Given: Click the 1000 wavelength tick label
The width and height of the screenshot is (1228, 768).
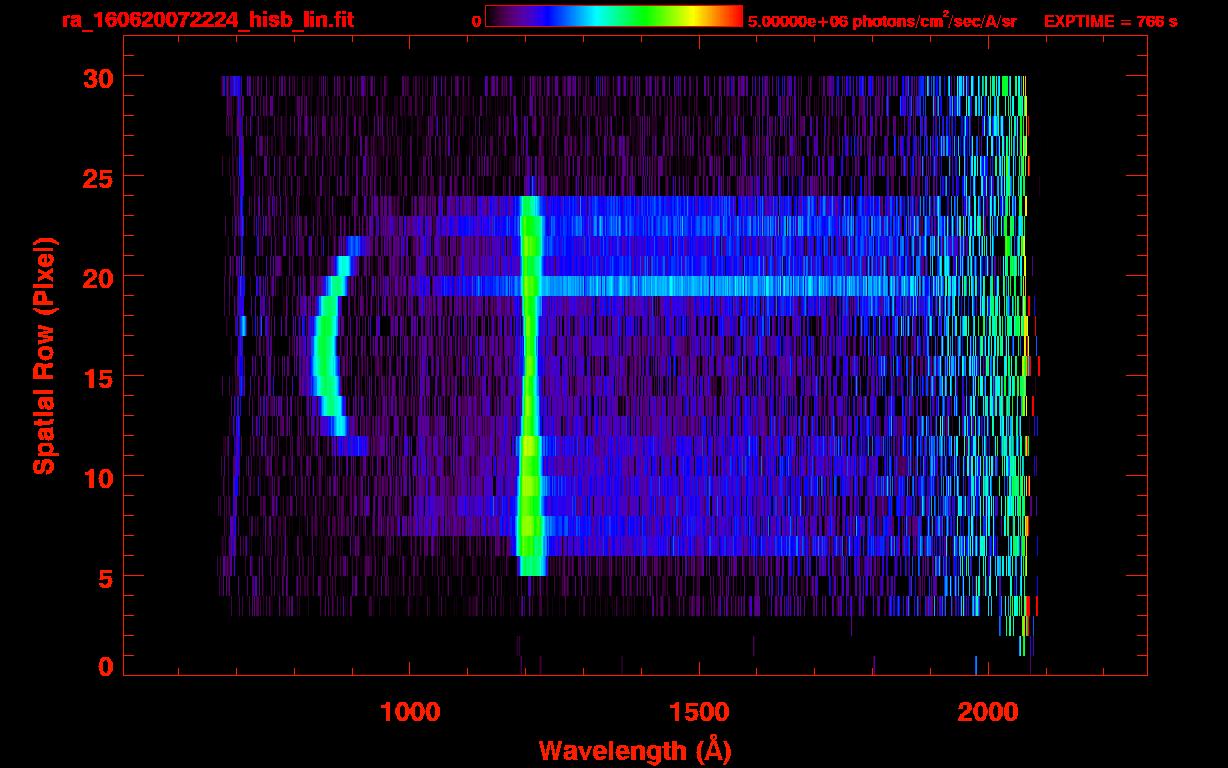Looking at the screenshot, I should point(410,712).
